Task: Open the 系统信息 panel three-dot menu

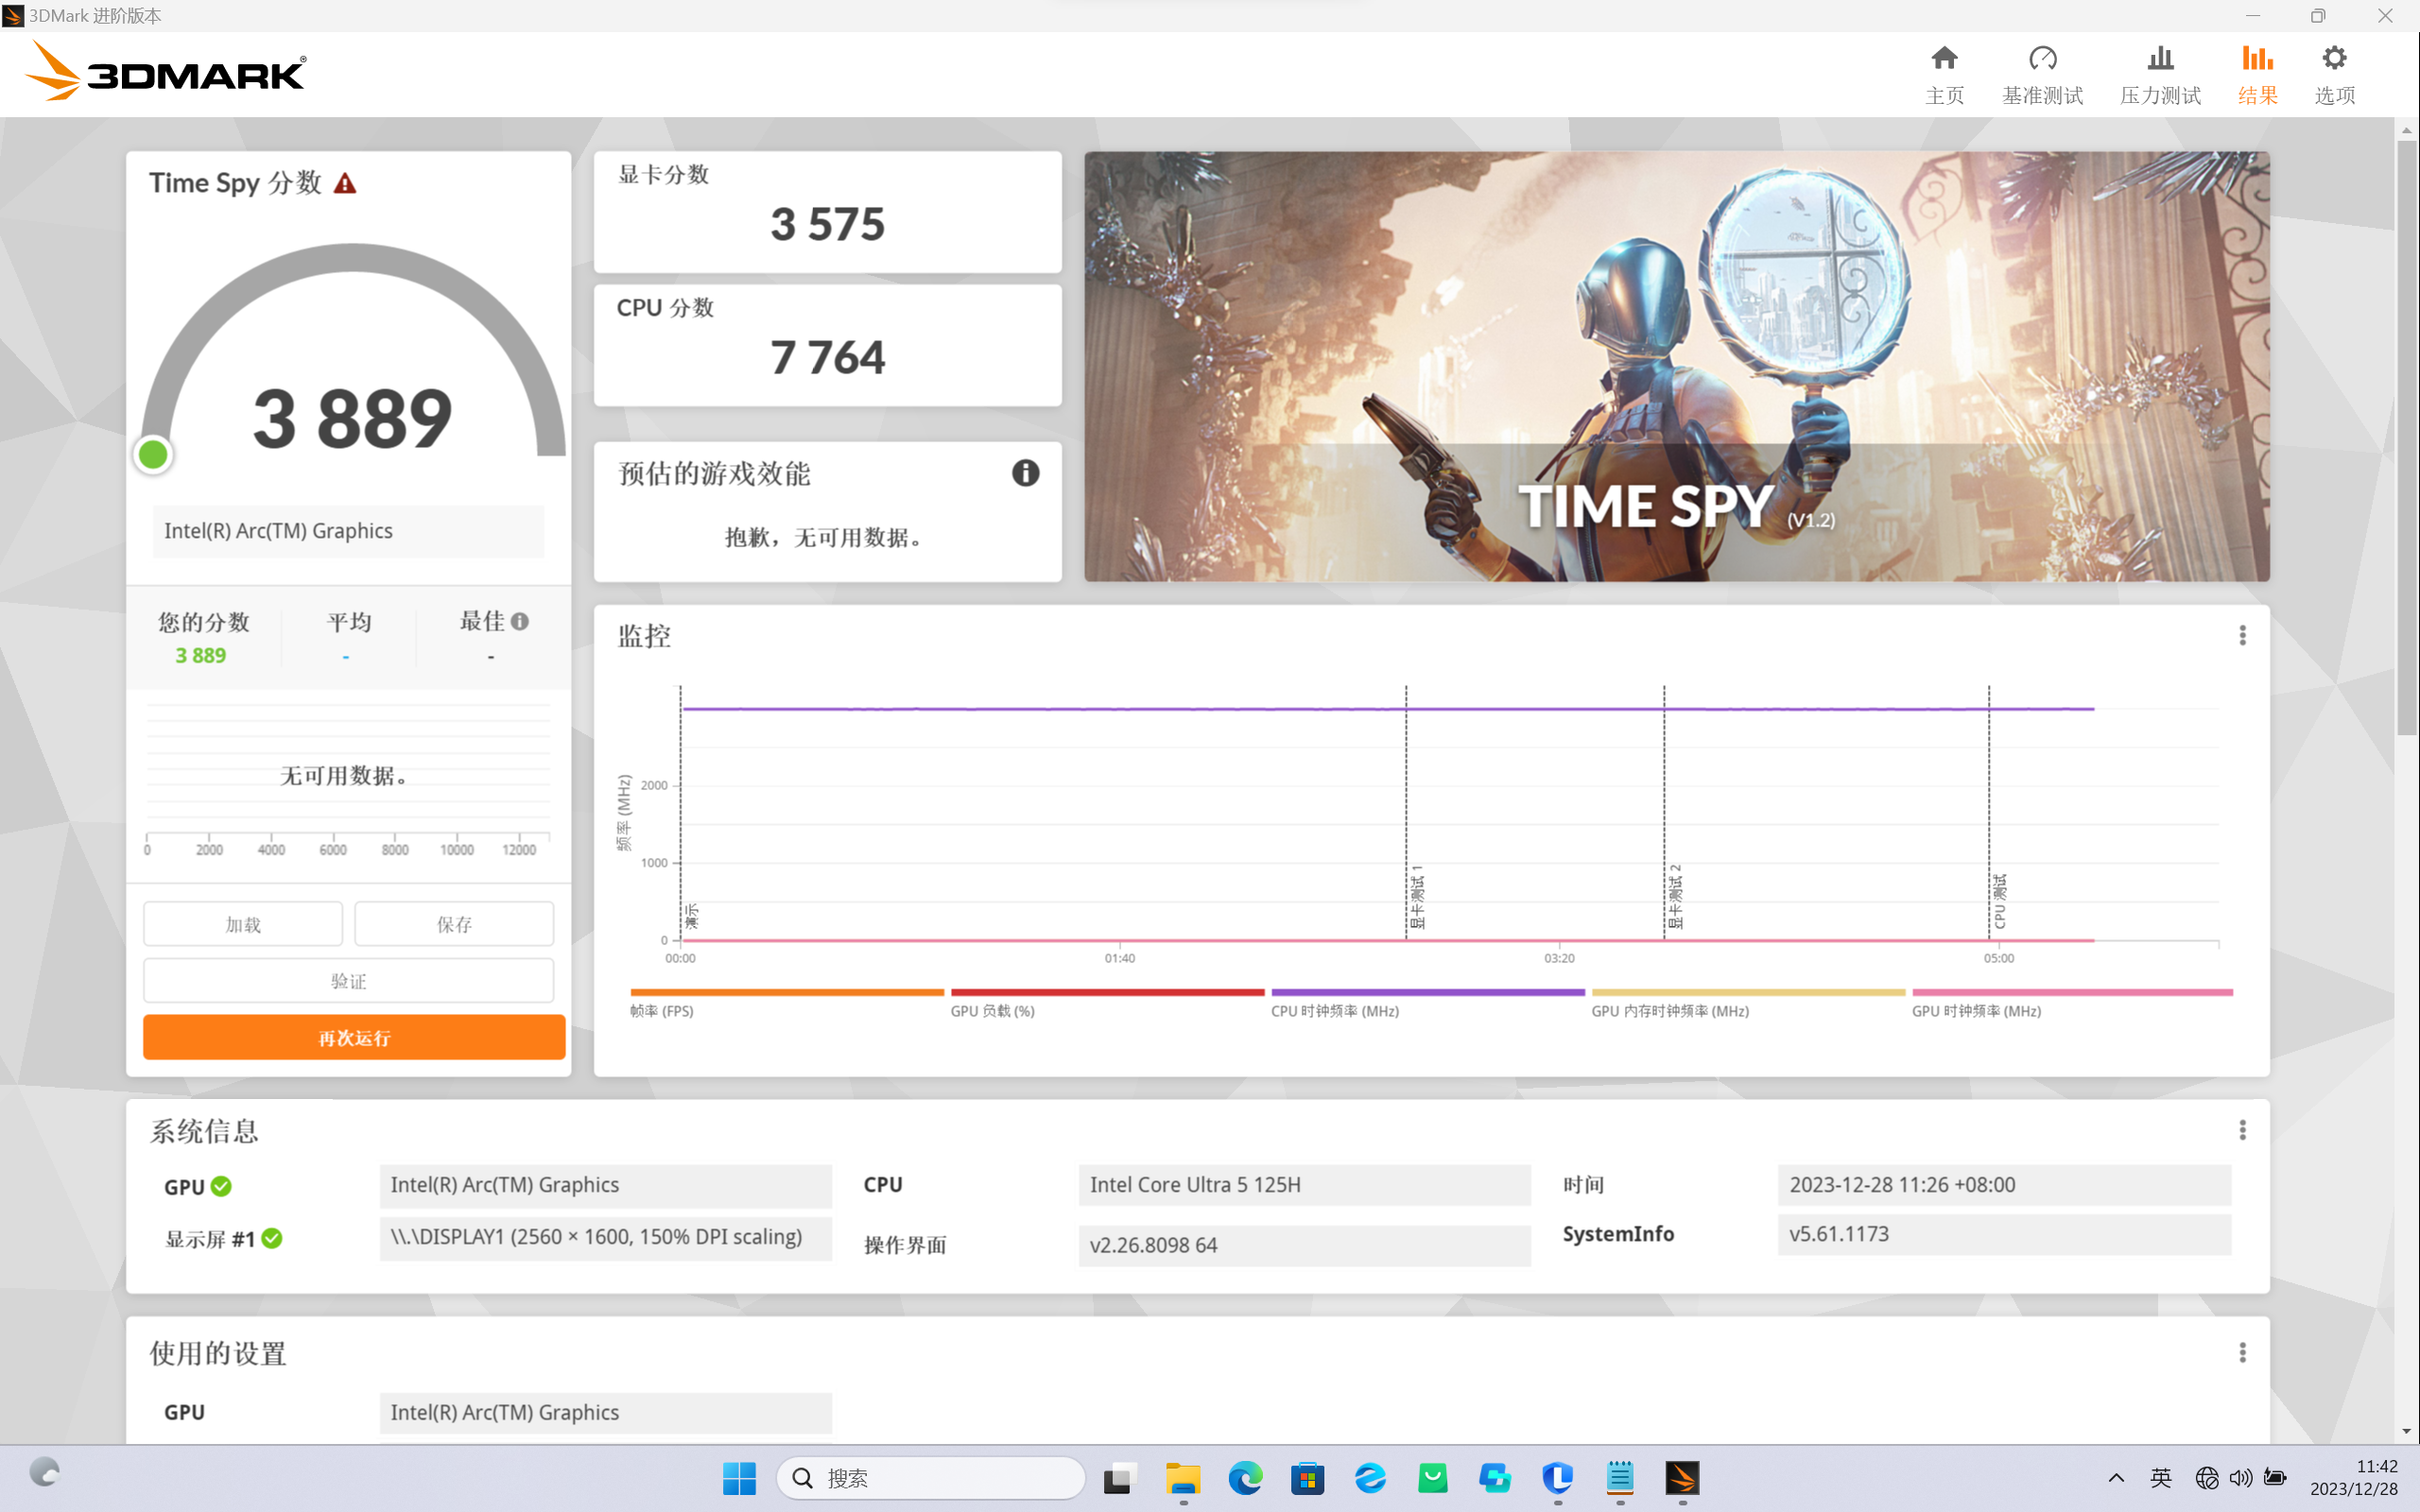Action: (x=2242, y=1130)
